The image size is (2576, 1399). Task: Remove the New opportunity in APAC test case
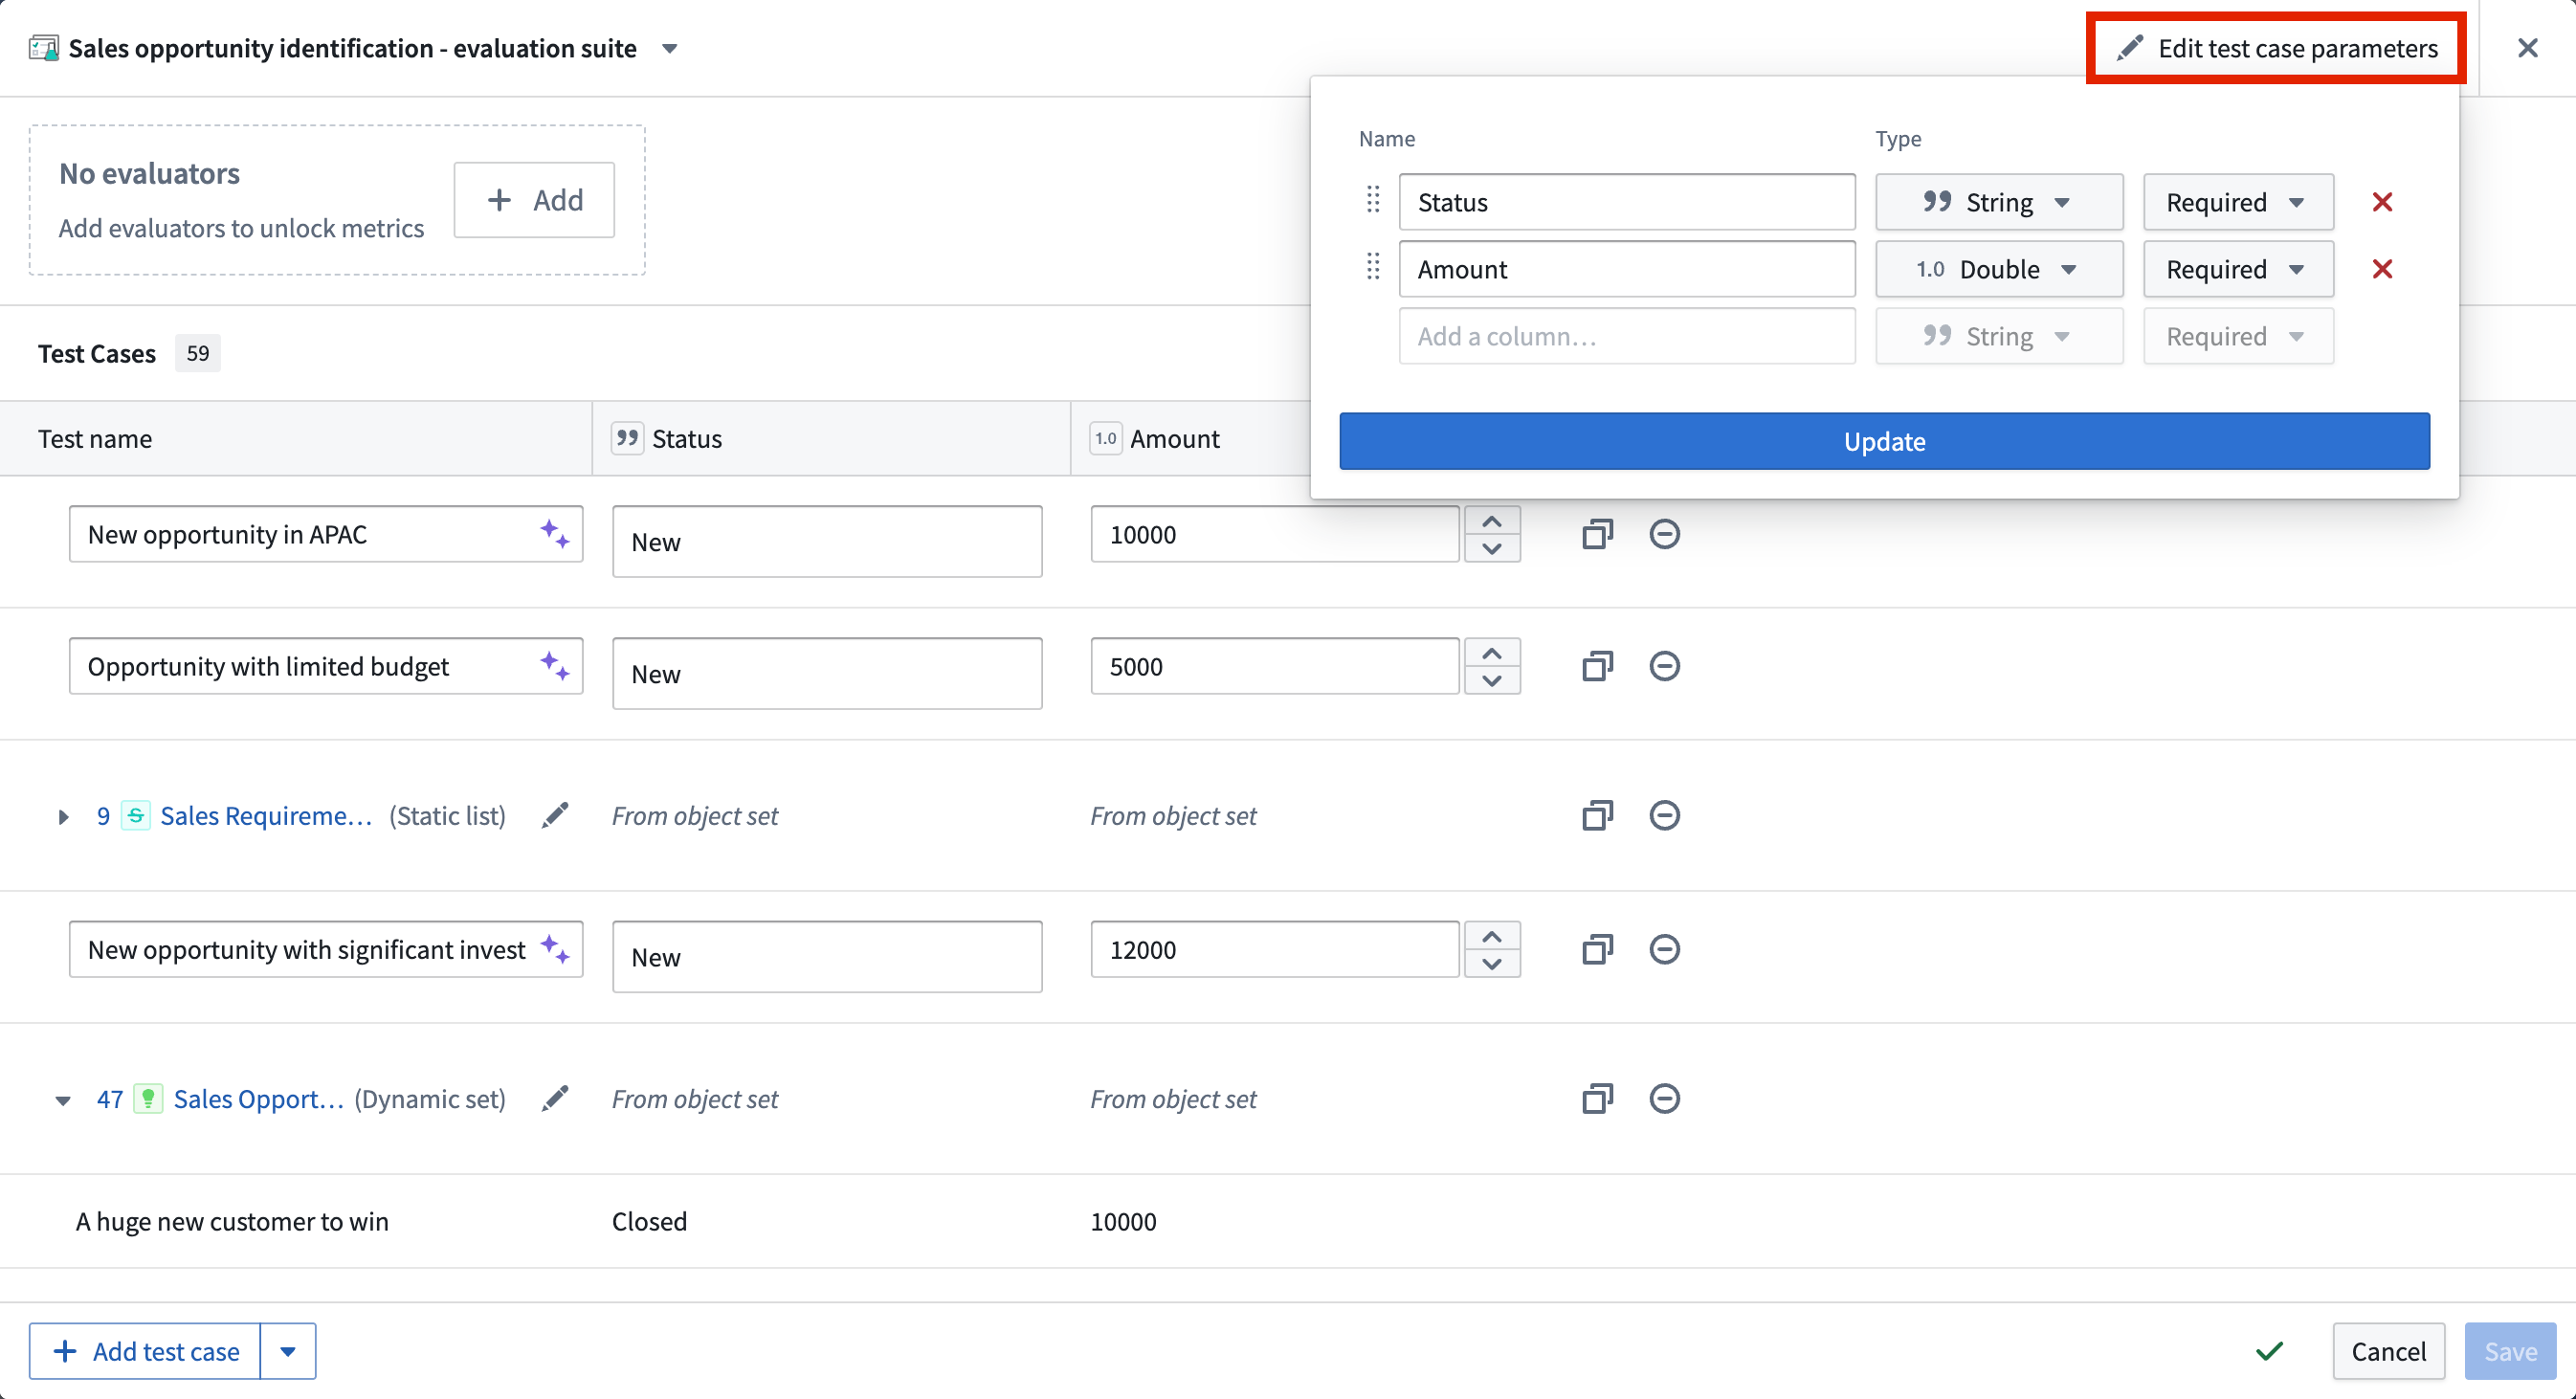[1664, 534]
